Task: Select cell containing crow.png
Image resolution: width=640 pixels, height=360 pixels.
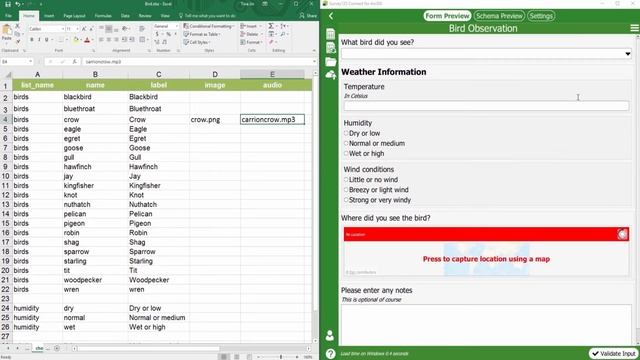Action: coord(215,120)
